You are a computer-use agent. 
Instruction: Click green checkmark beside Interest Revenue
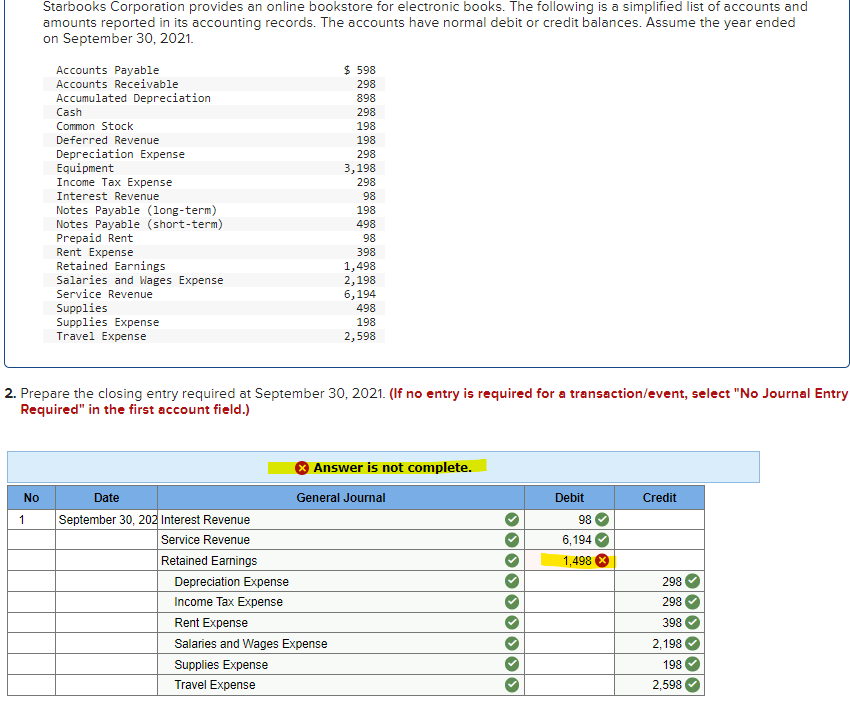pos(511,519)
